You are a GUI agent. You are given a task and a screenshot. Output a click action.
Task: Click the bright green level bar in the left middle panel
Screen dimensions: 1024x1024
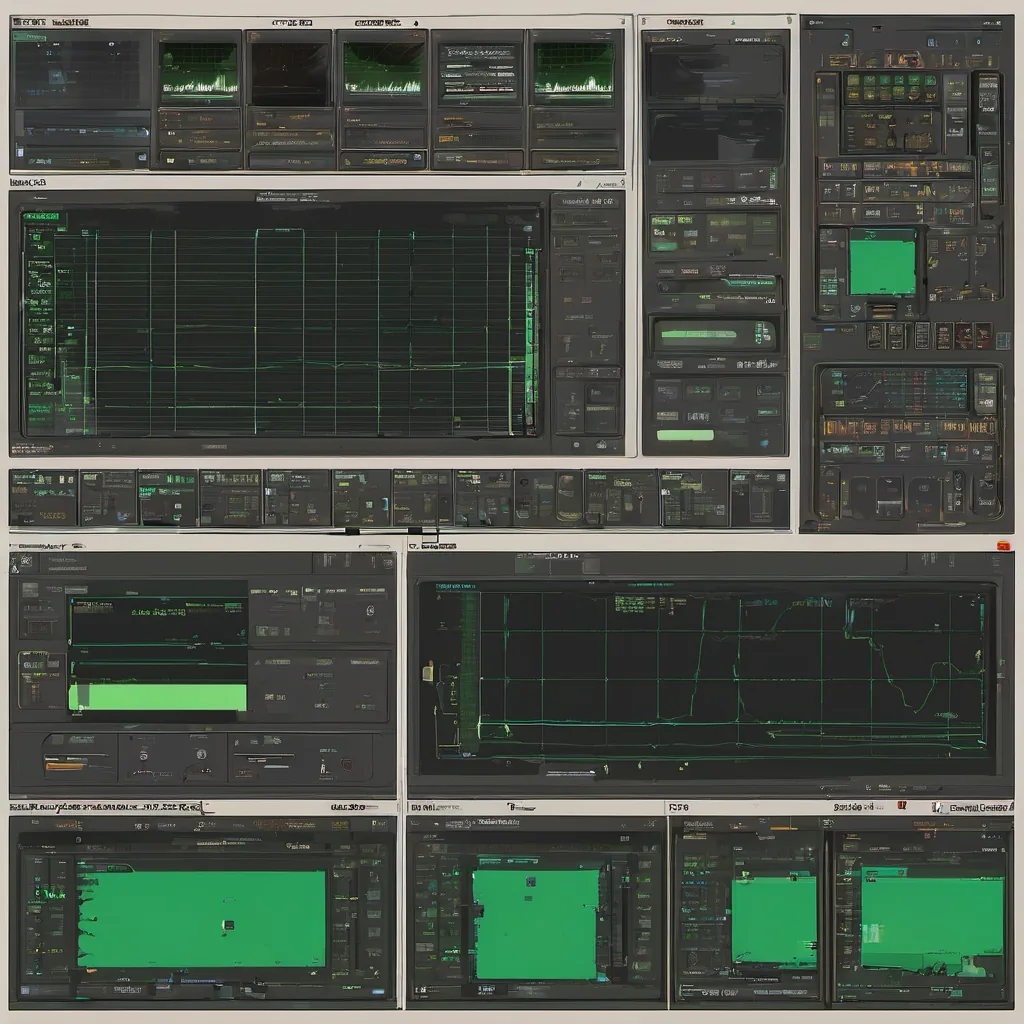click(157, 697)
